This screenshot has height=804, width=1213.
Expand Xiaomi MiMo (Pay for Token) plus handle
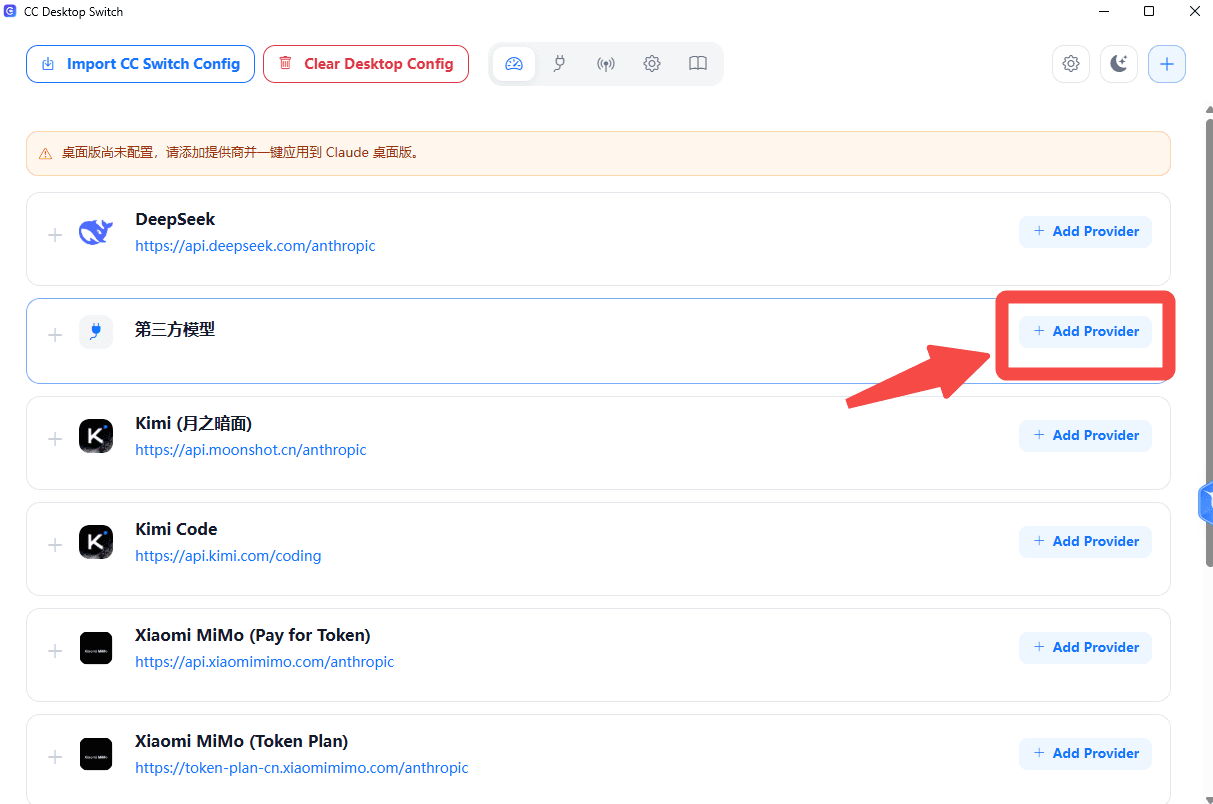(55, 651)
